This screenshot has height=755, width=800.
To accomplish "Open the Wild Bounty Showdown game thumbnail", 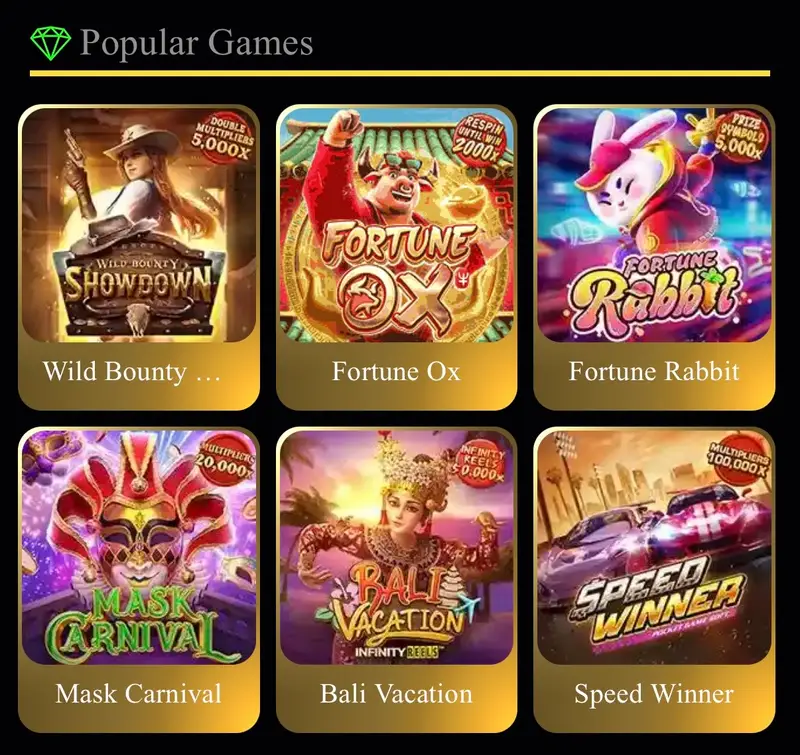I will coord(139,225).
